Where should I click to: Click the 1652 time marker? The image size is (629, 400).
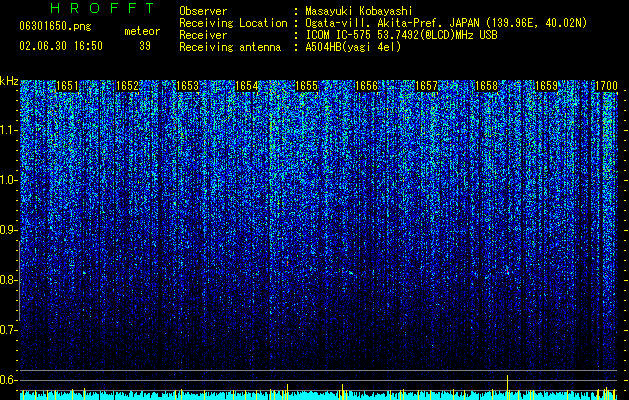pyautogui.click(x=127, y=86)
